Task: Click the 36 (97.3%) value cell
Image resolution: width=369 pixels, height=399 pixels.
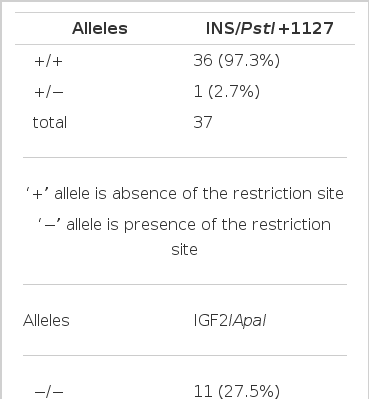Action: point(236,60)
